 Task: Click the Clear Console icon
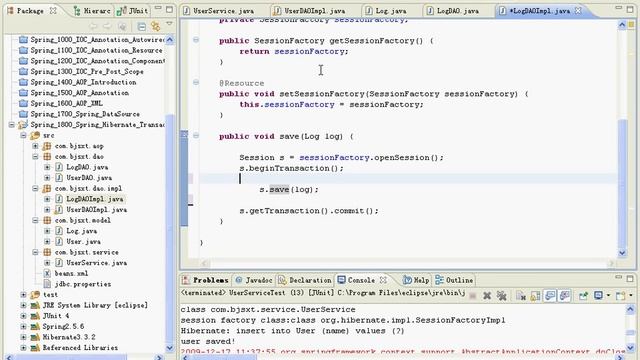pyautogui.click(x=521, y=296)
